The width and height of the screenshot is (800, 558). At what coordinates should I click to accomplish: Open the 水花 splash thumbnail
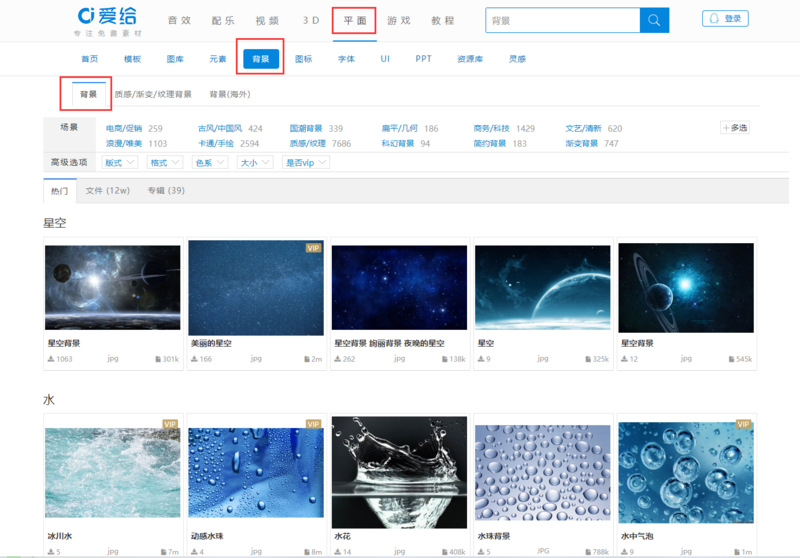pos(399,472)
